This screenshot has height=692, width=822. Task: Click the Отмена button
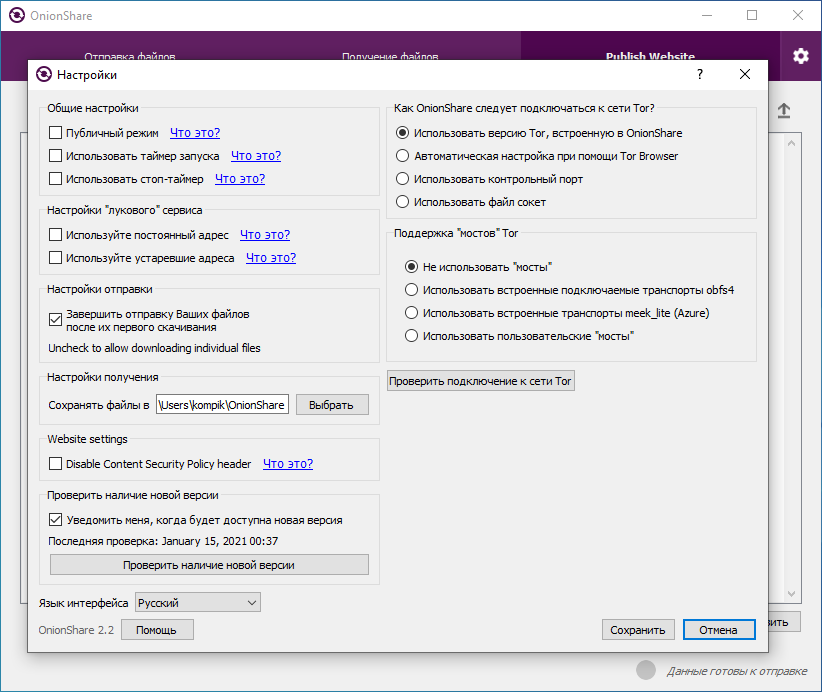pos(719,630)
